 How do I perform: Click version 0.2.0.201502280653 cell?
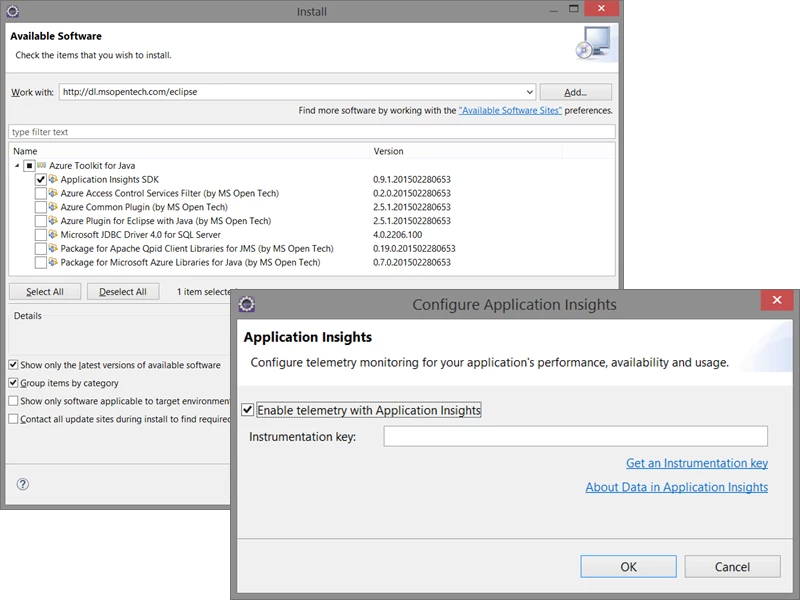[412, 193]
